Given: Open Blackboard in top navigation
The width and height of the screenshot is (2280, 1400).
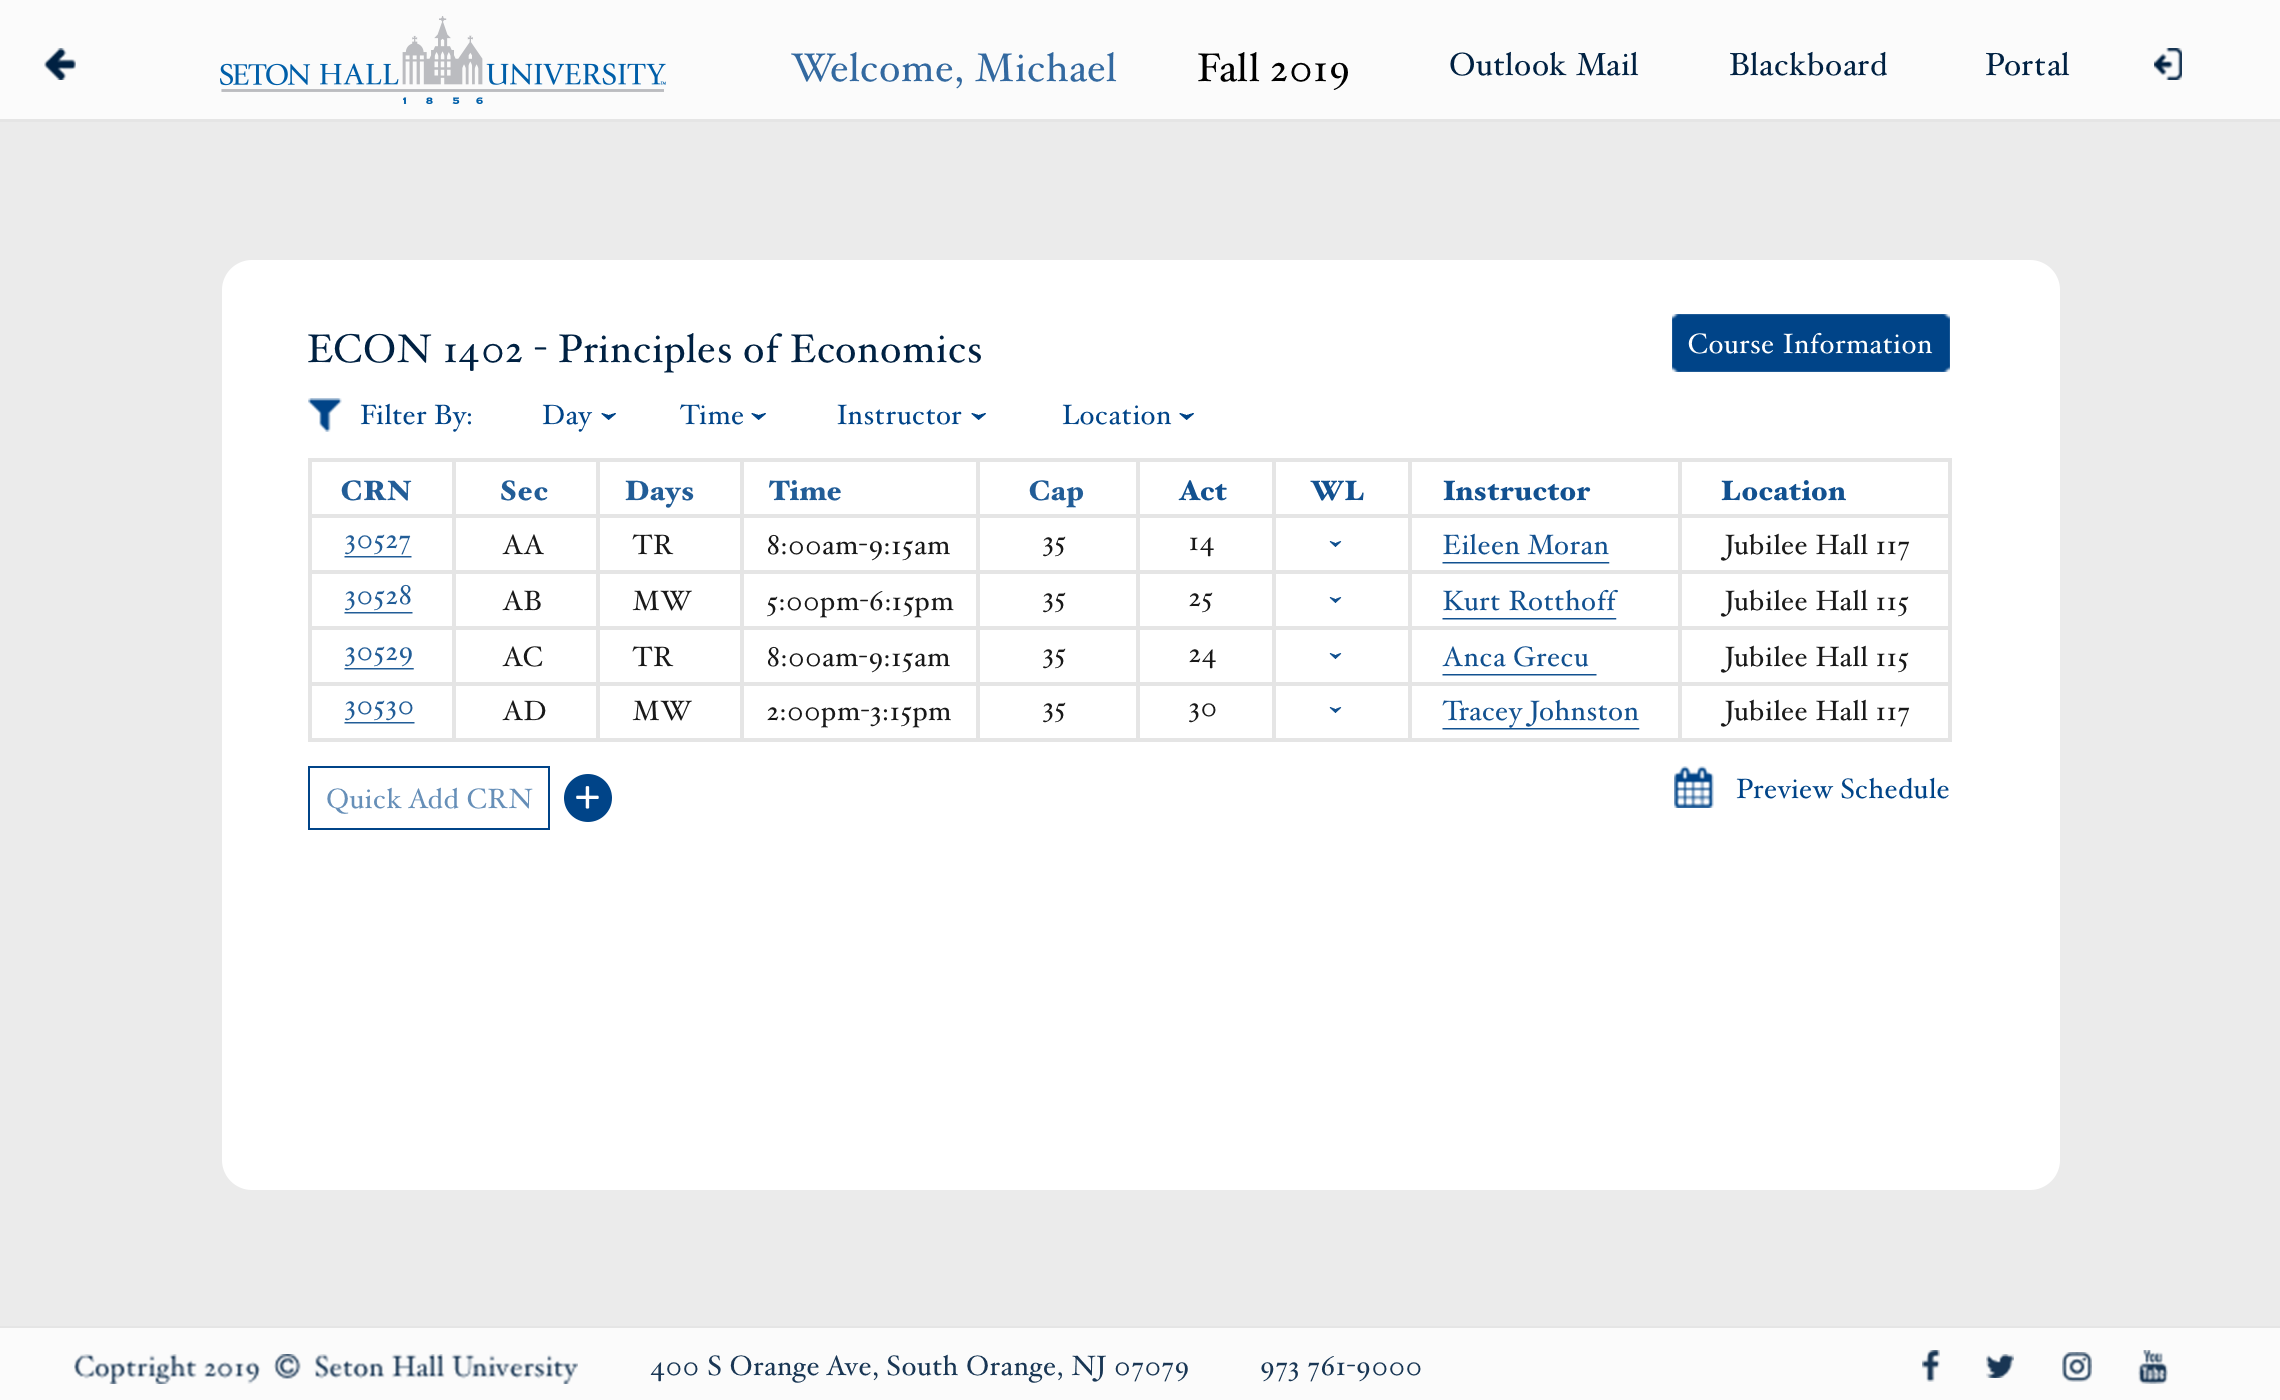Looking at the screenshot, I should pos(1808,65).
